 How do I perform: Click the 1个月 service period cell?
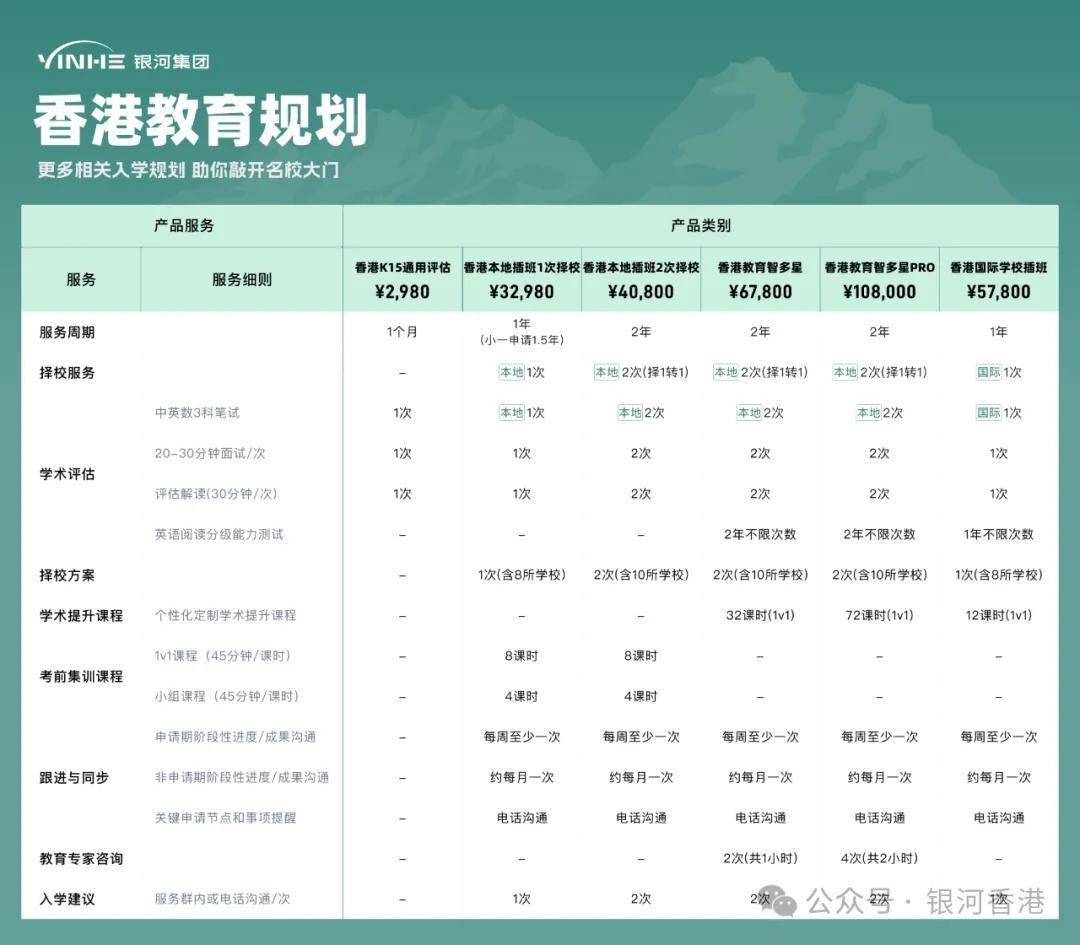click(x=402, y=332)
